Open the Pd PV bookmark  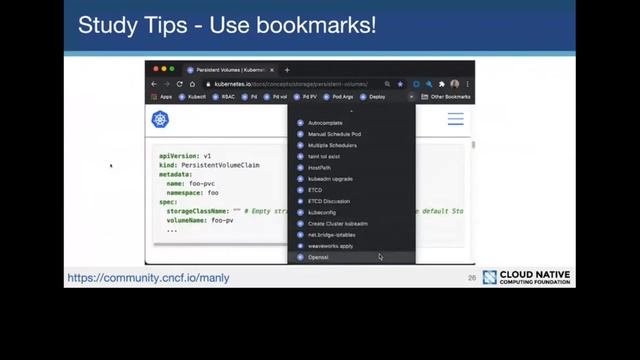305,97
